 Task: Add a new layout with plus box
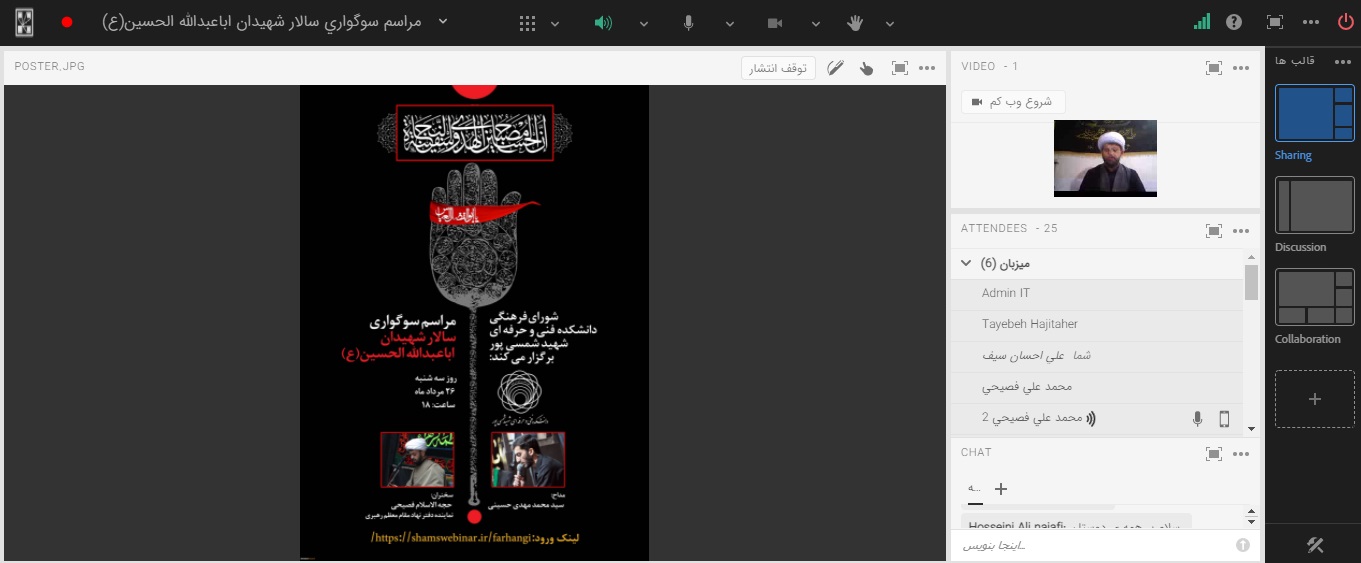[1315, 399]
